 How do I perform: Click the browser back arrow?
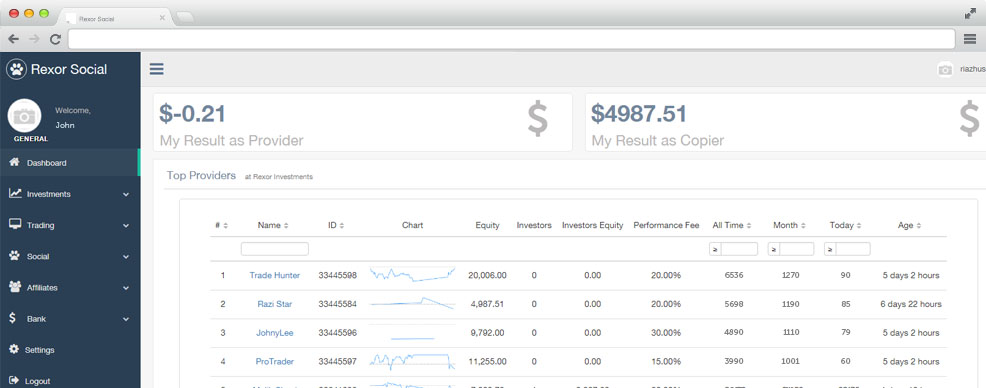[14, 39]
